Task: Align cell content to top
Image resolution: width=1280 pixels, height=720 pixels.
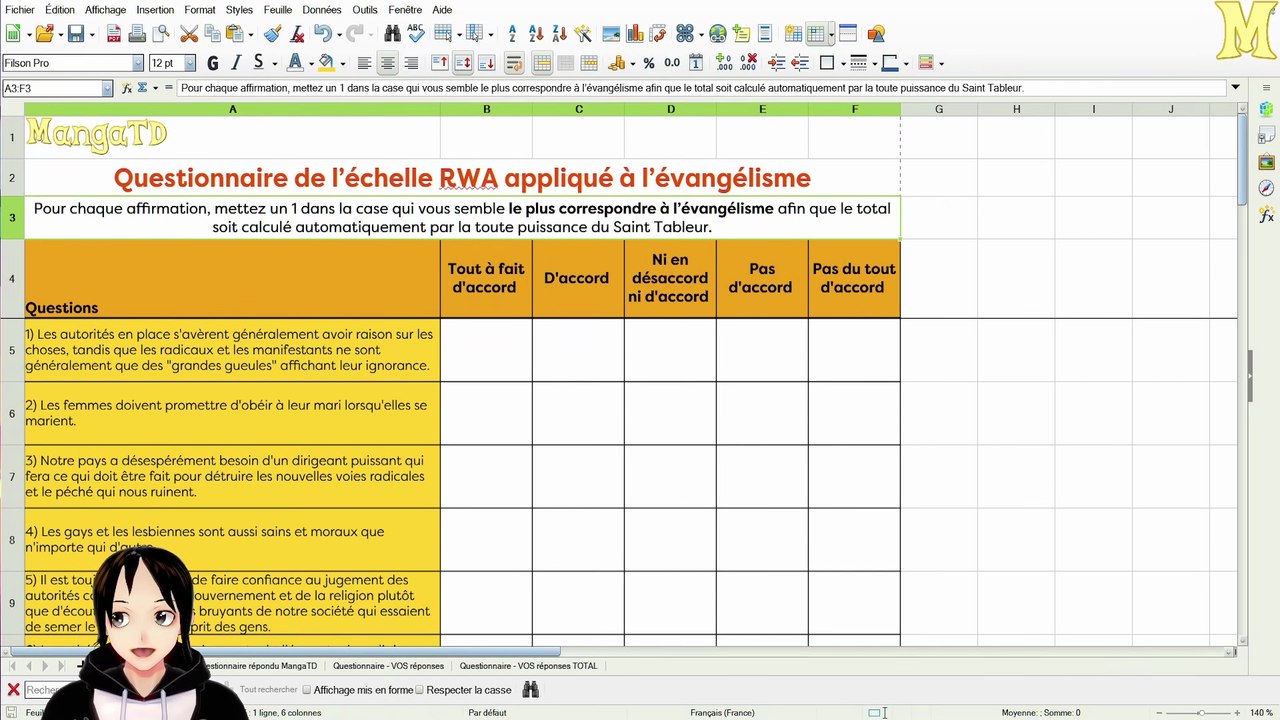Action: (x=439, y=63)
